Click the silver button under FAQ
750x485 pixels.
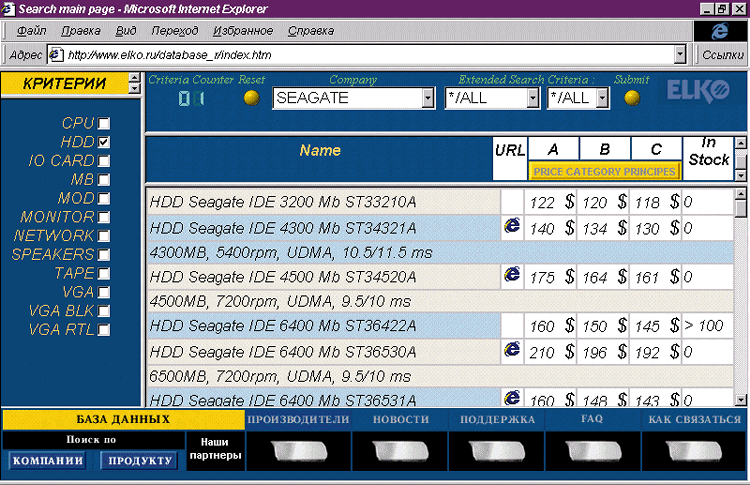[x=593, y=451]
